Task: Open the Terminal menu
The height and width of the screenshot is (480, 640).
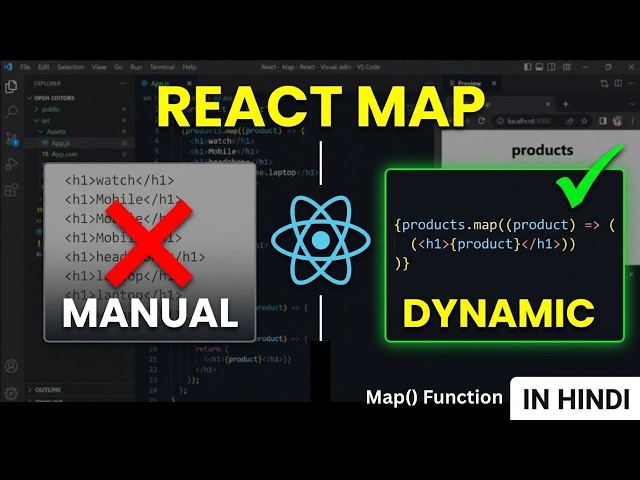Action: click(162, 67)
